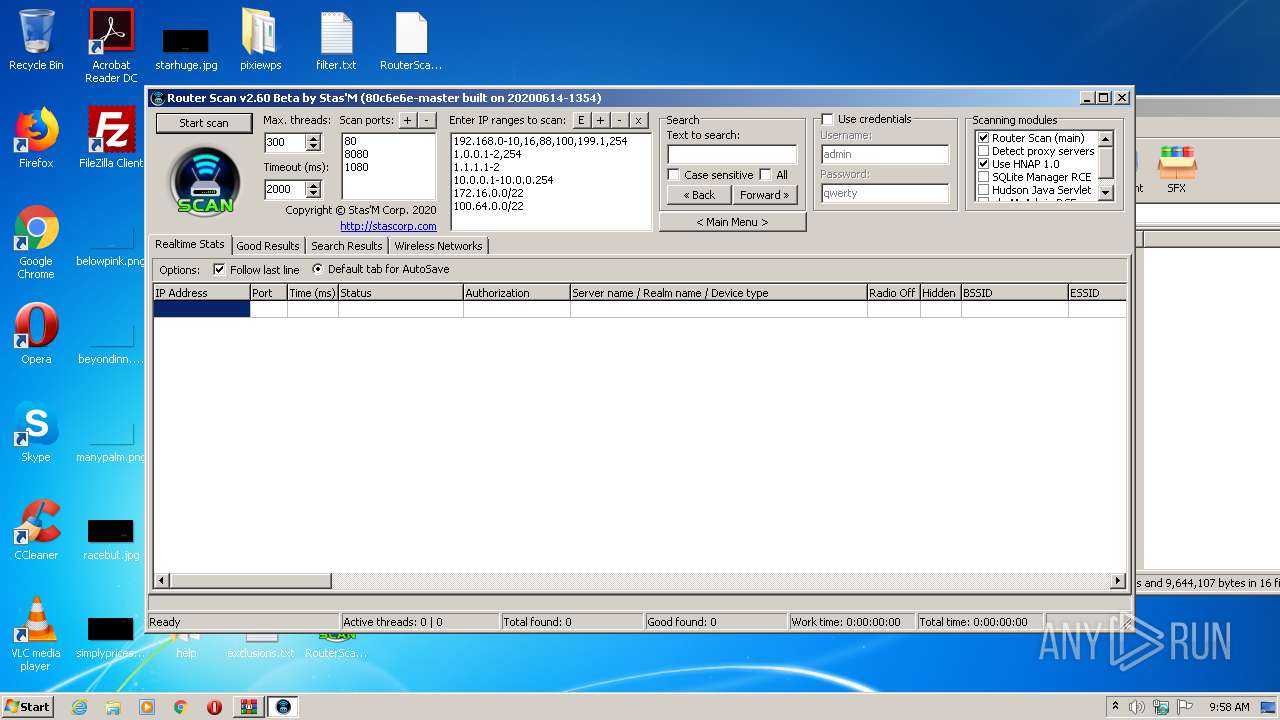The image size is (1280, 720).
Task: Open the Recycle Bin desktop icon
Action: 36,41
